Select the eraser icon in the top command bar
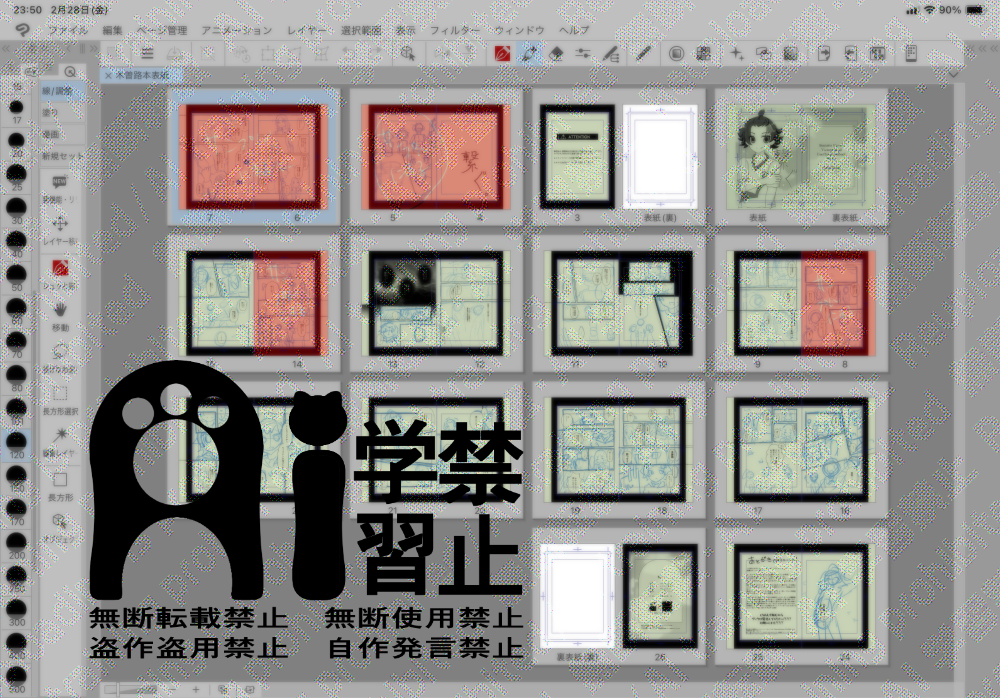The height and width of the screenshot is (698, 1000). (x=556, y=54)
